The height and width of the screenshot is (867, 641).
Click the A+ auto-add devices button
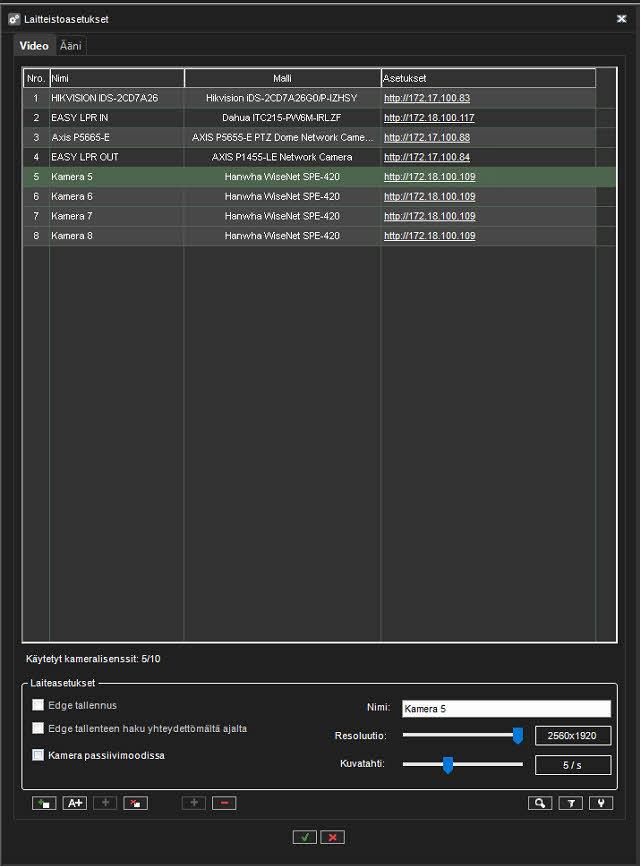click(75, 803)
